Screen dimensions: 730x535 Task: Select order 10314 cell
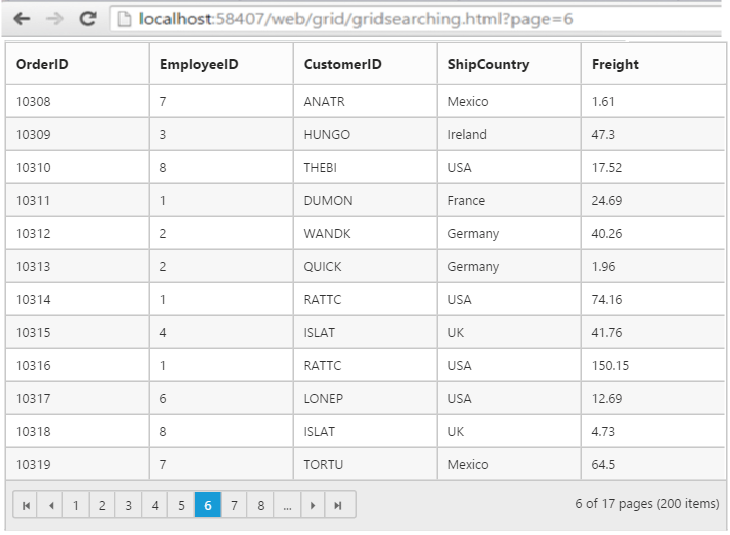(77, 299)
